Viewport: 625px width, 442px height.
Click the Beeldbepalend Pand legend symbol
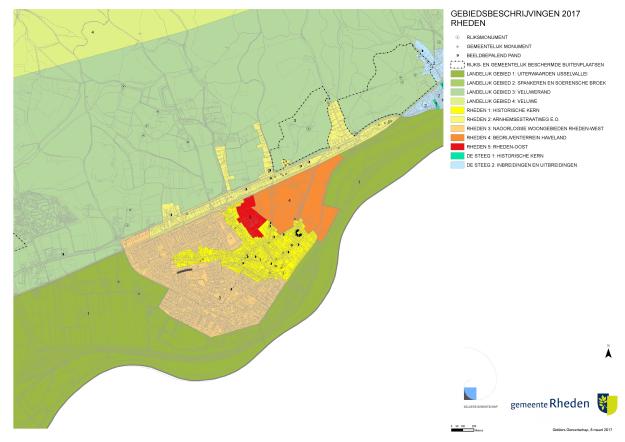(456, 55)
